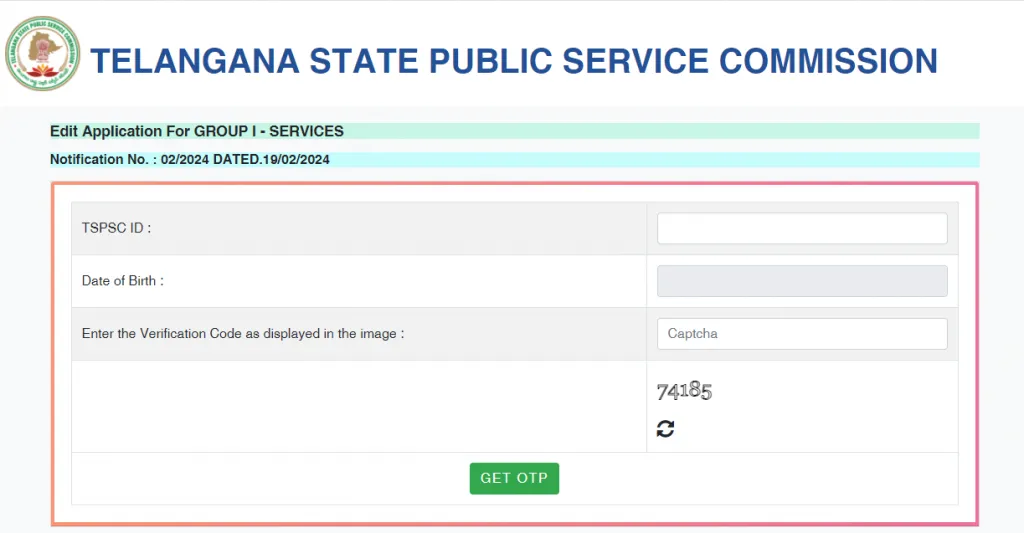This screenshot has width=1024, height=533.
Task: Click the word TELANGANA in the header title
Action: (x=195, y=61)
